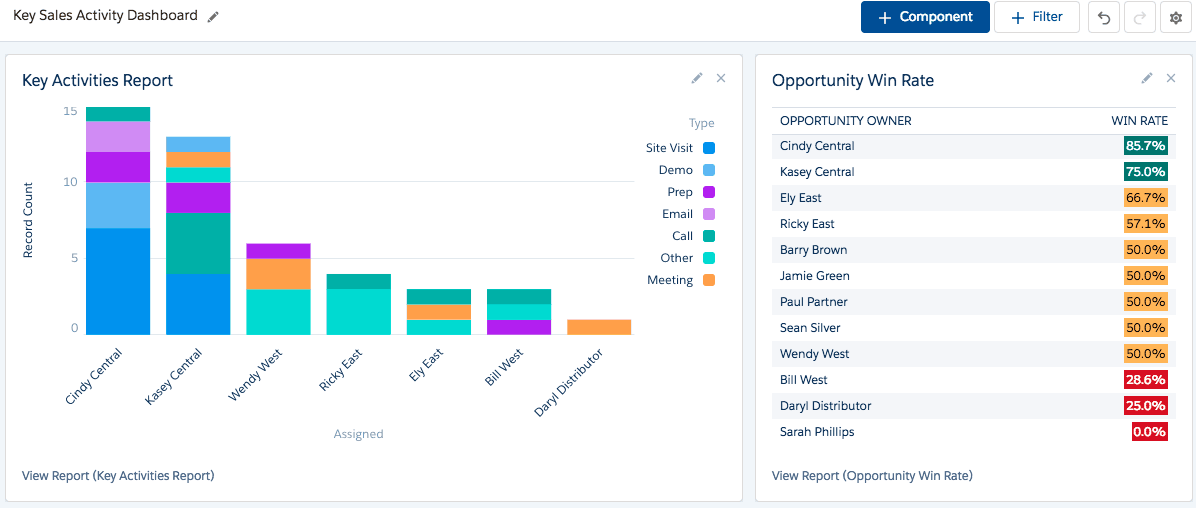
Task: Click the Meeting legend orange swatch
Action: pyautogui.click(x=709, y=280)
